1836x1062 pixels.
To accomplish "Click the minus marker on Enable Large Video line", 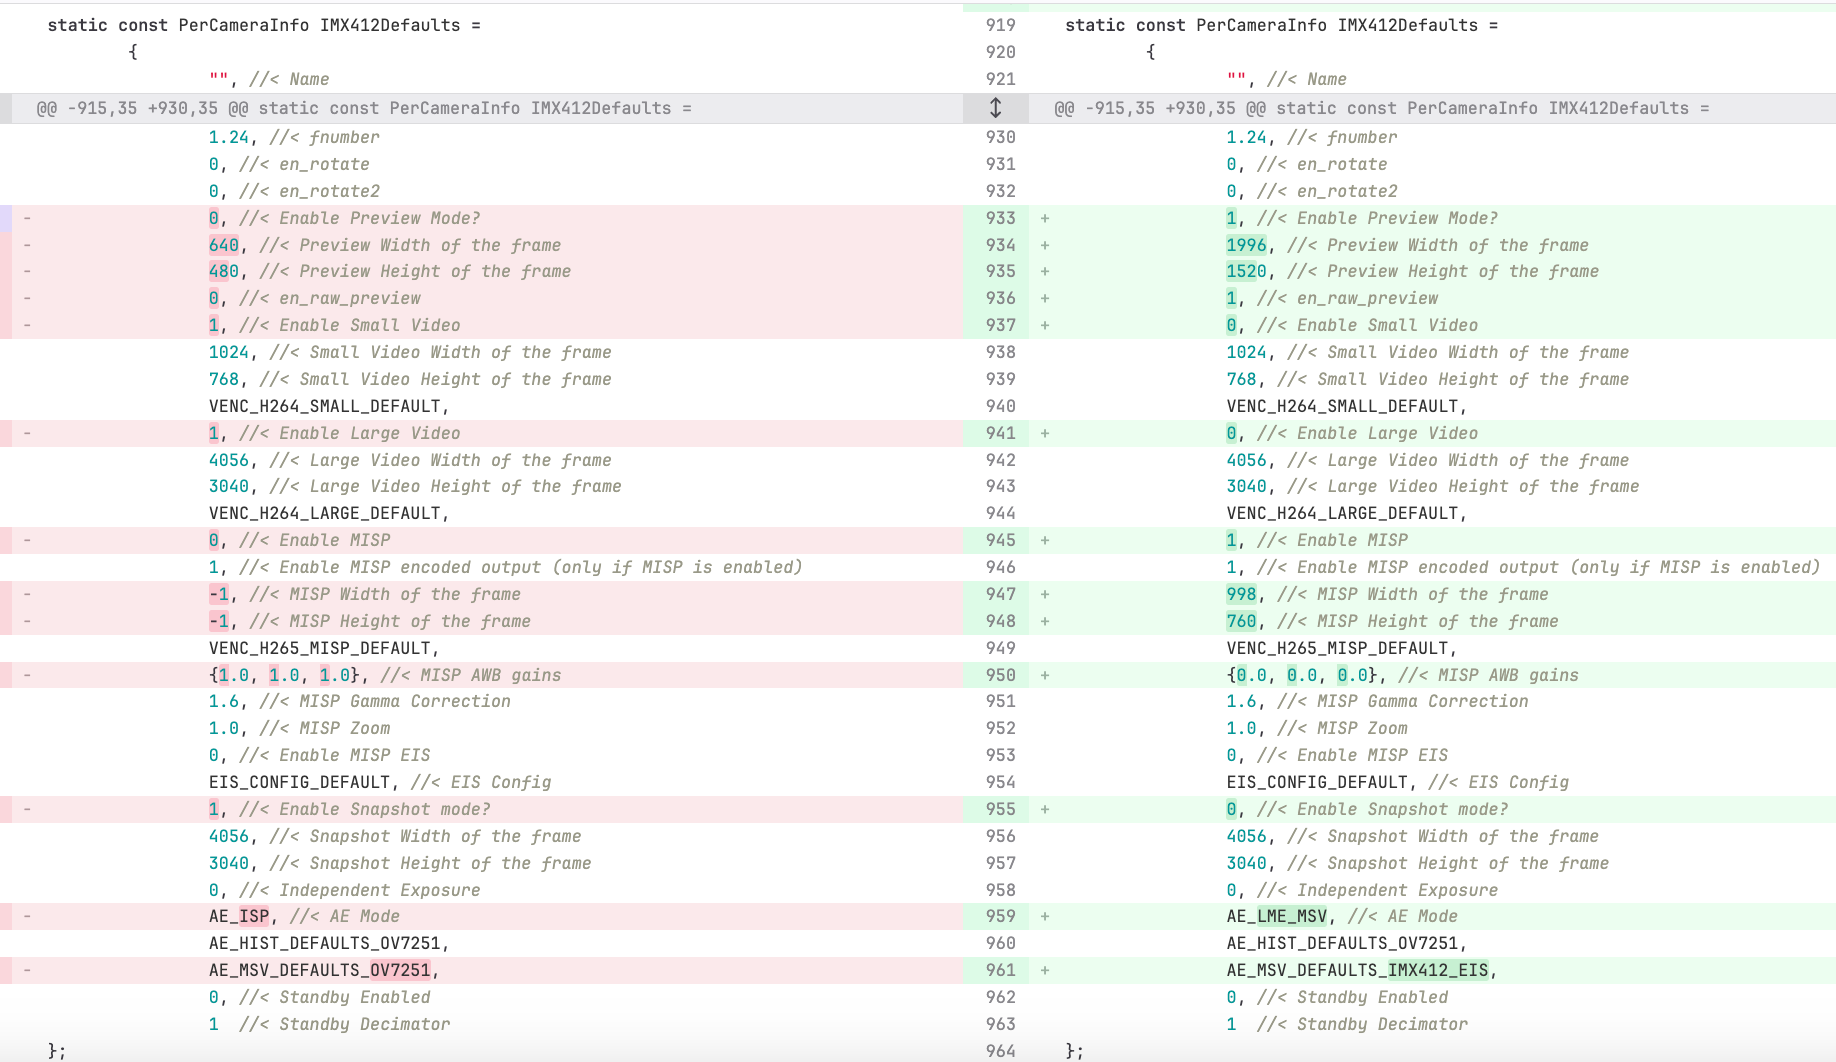I will [x=27, y=433].
